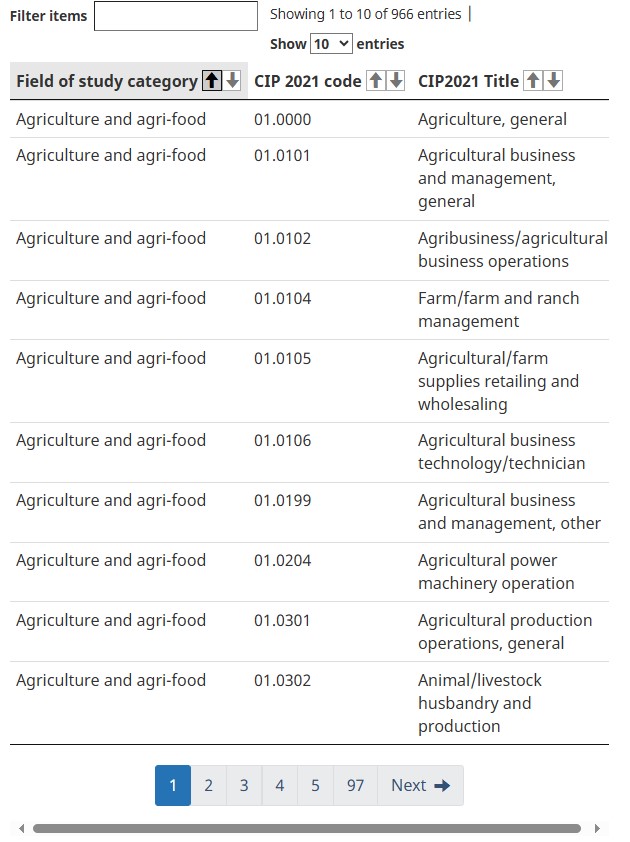630x842 pixels.
Task: Sort Field of study category descending
Action: (232, 81)
